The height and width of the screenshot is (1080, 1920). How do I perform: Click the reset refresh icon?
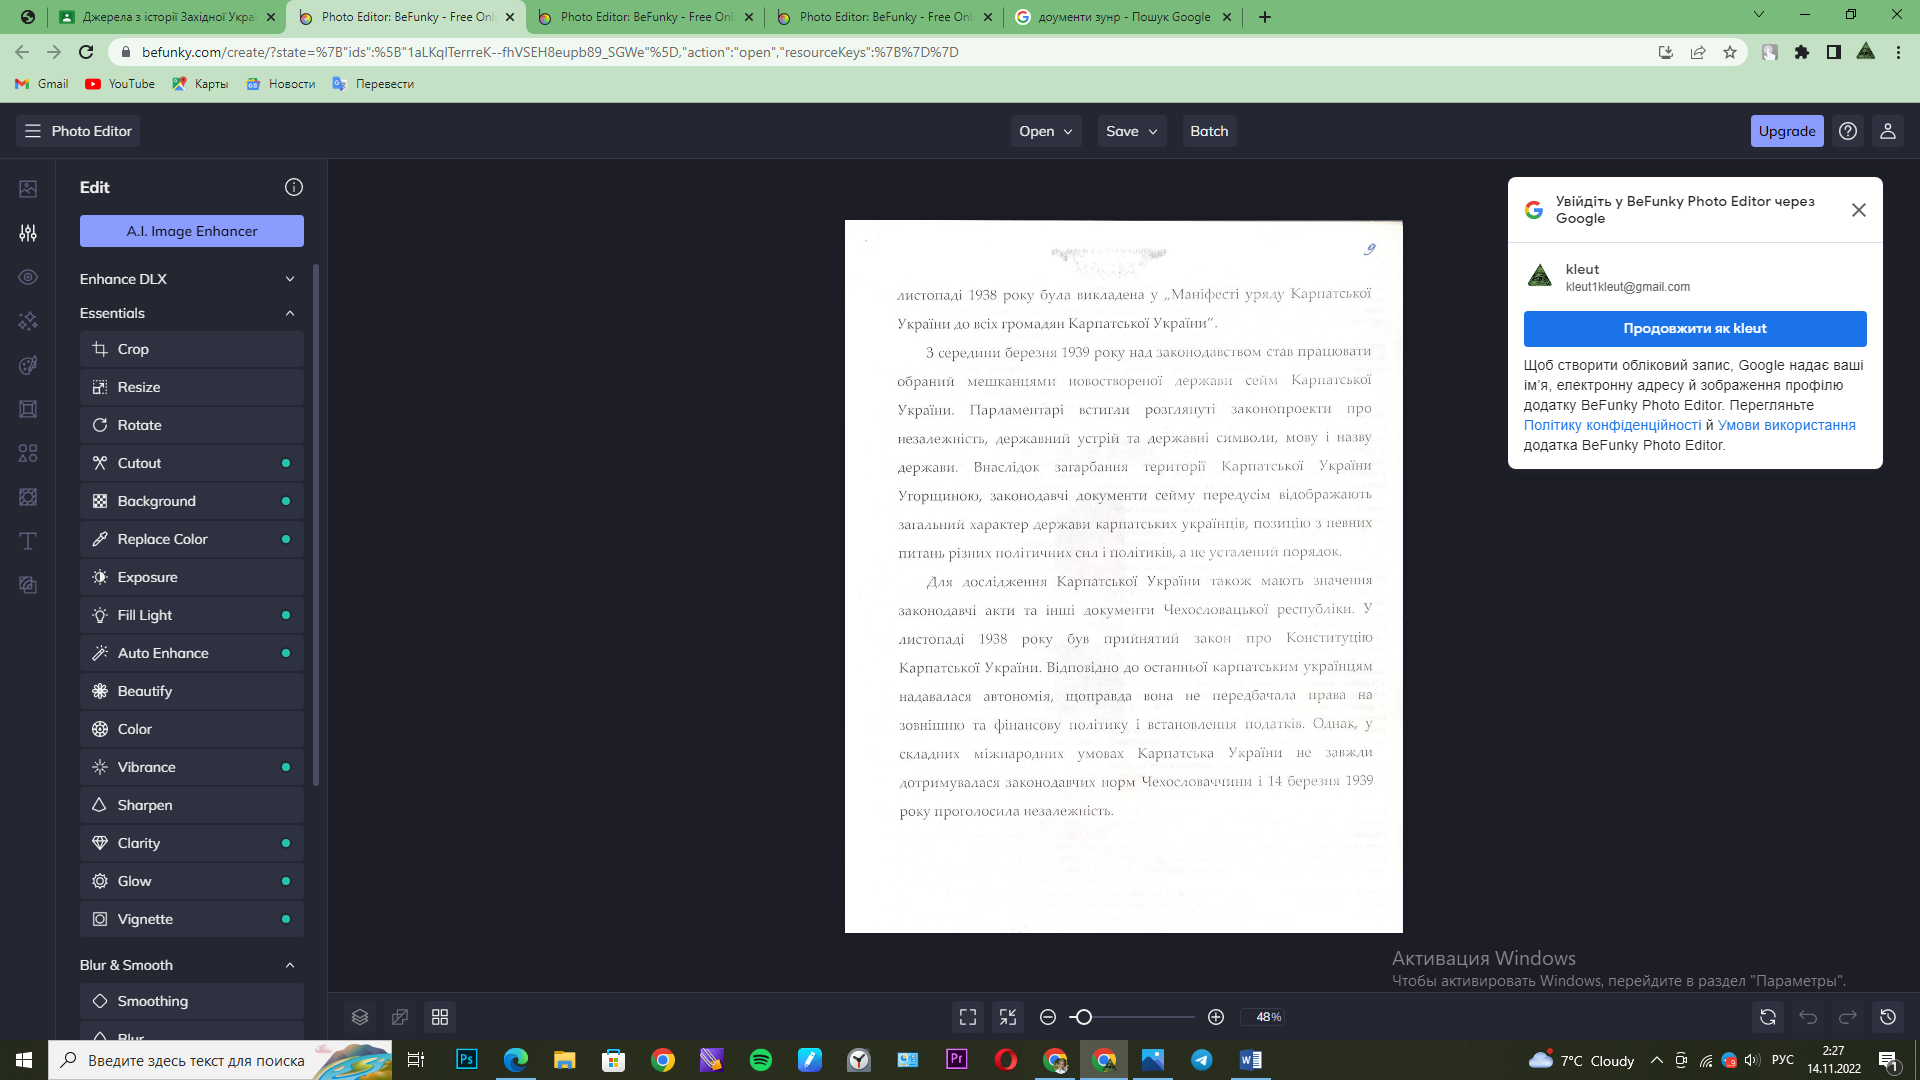(x=1768, y=1017)
